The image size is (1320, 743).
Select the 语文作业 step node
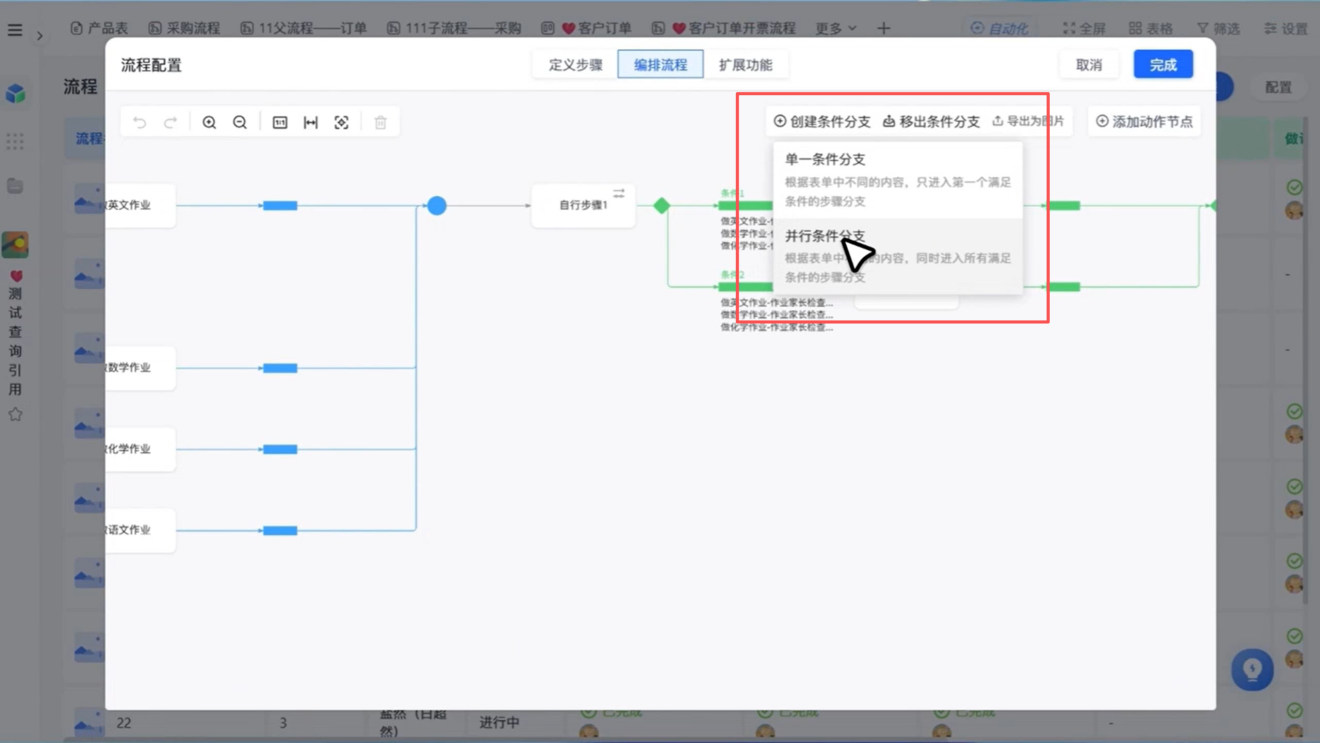click(140, 530)
